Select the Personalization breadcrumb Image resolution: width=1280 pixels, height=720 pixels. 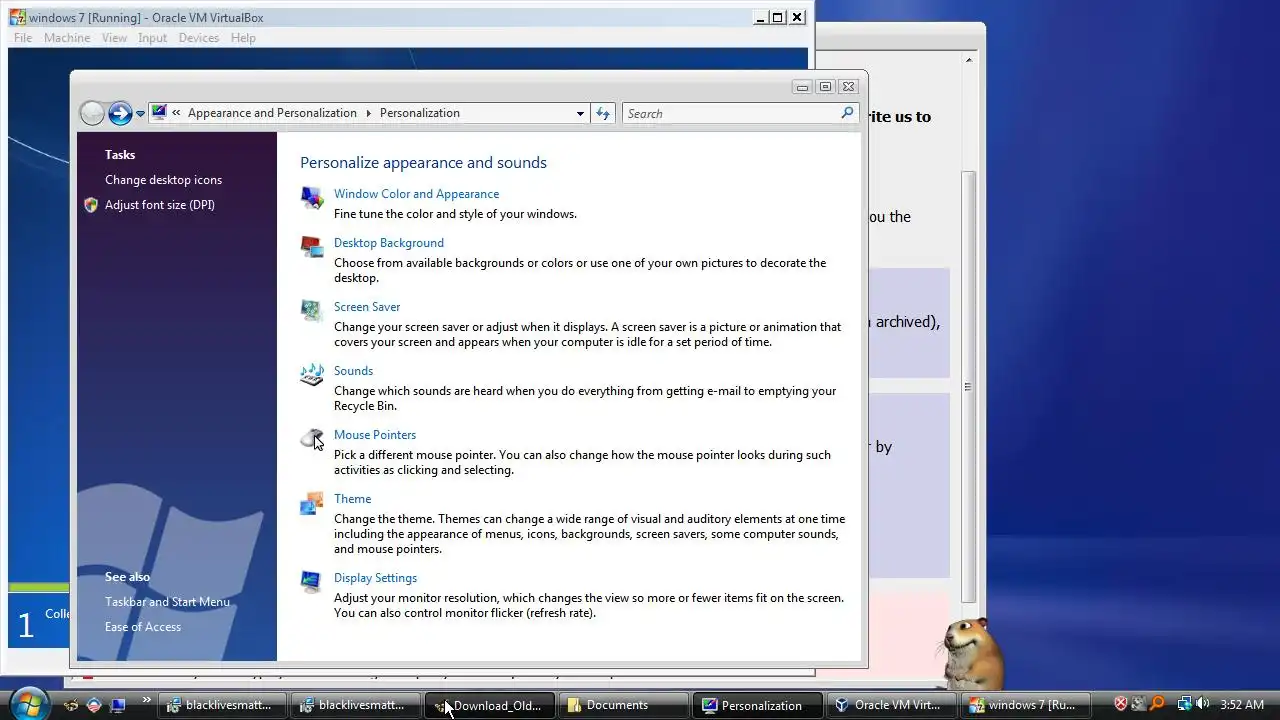point(420,113)
